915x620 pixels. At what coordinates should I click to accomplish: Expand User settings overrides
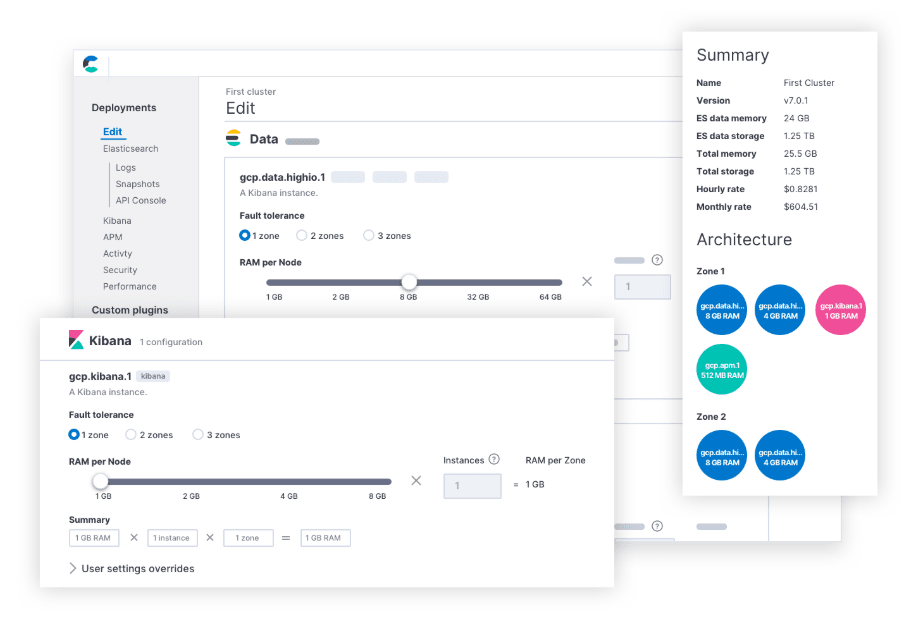[x=132, y=569]
